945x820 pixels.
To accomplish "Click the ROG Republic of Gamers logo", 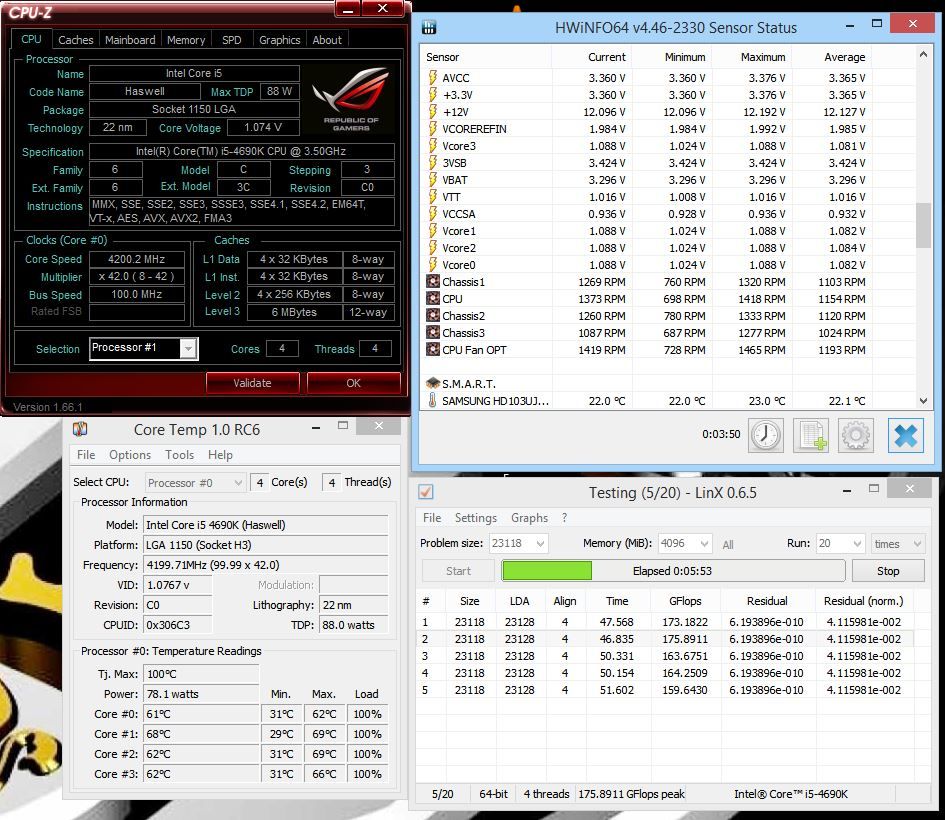I will coord(350,98).
